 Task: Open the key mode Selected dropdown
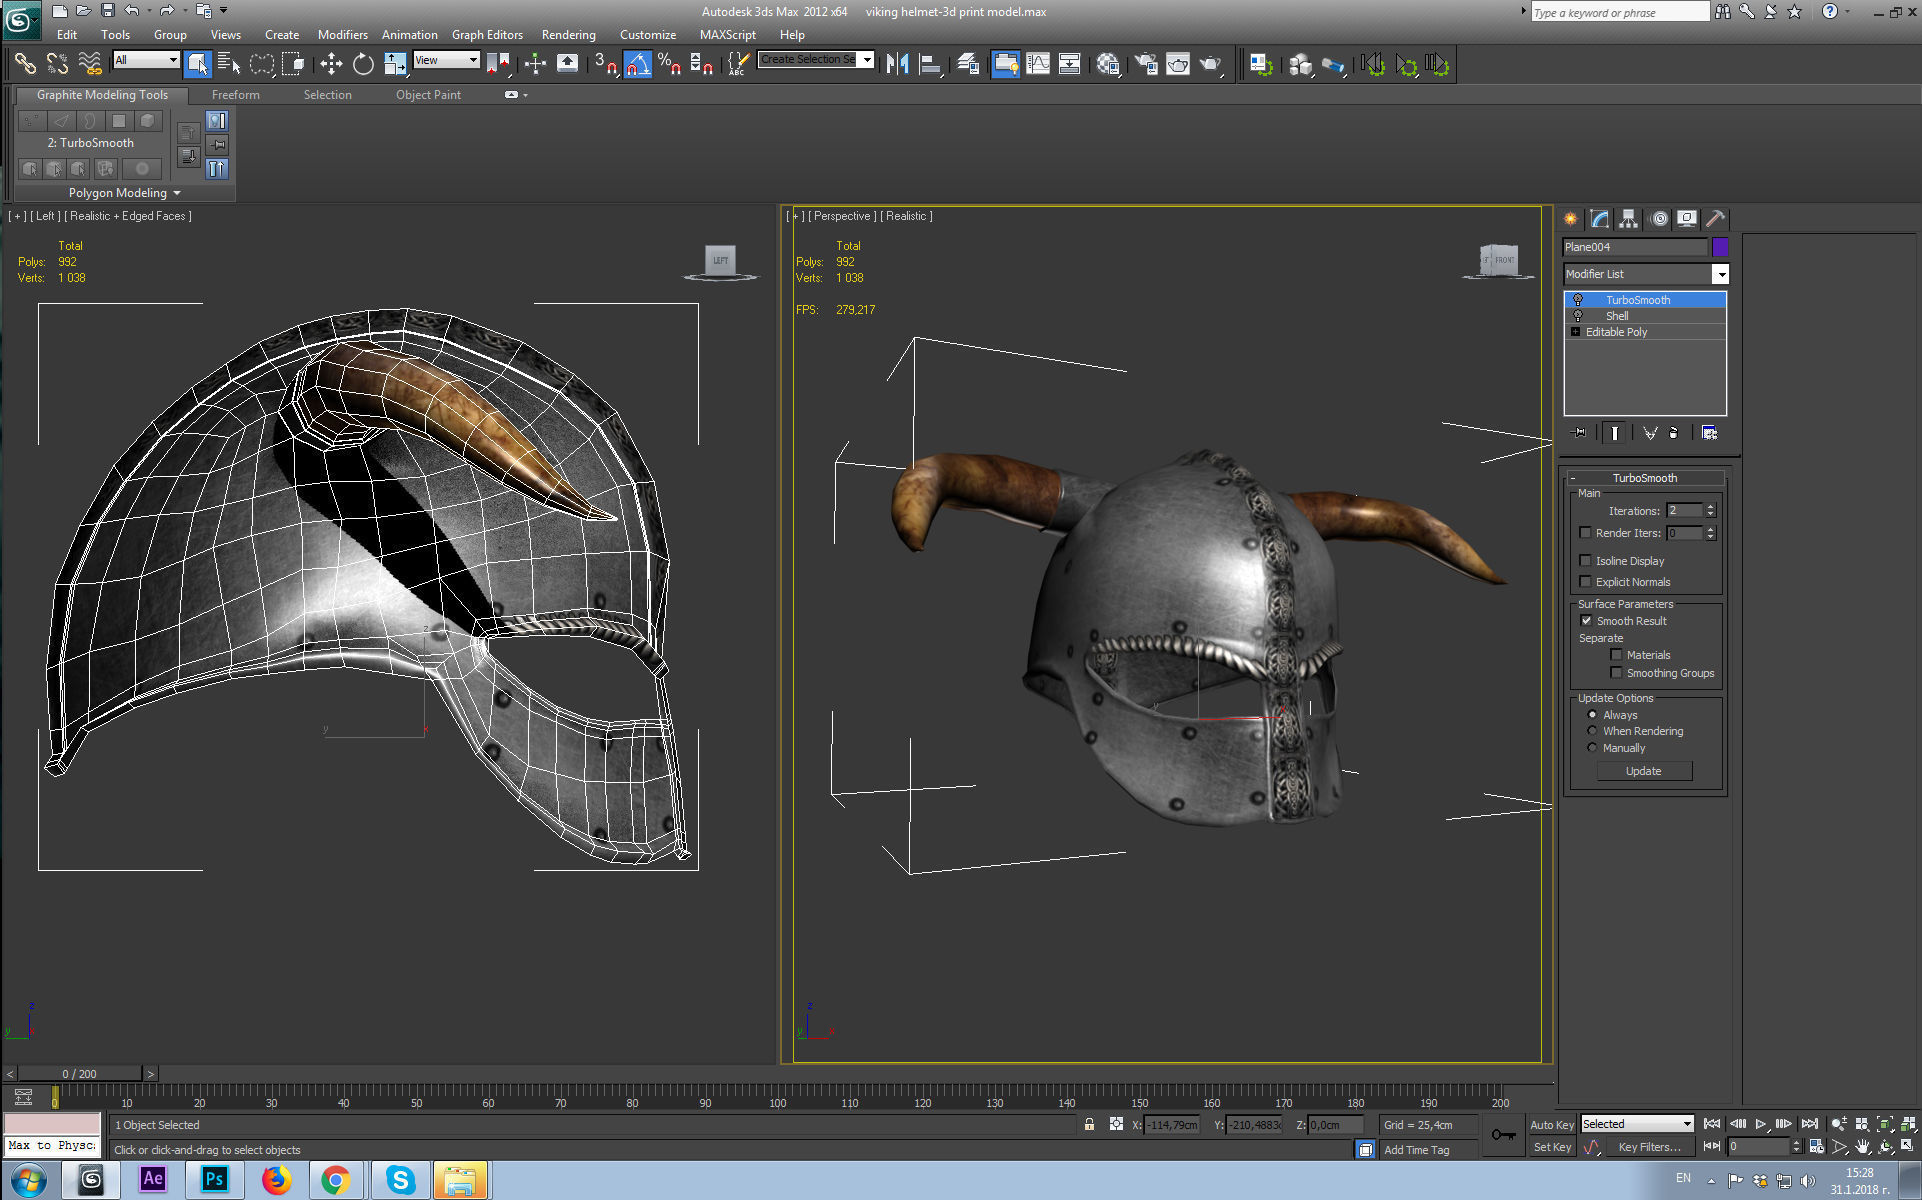1637,1124
